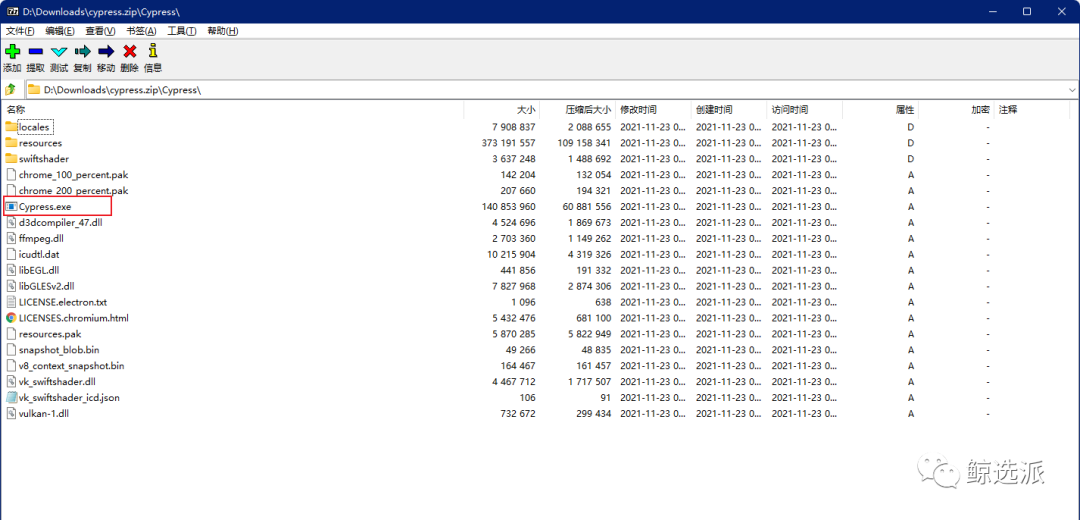The width and height of the screenshot is (1080, 520).
Task: Select the resources folder icon
Action: [10, 143]
